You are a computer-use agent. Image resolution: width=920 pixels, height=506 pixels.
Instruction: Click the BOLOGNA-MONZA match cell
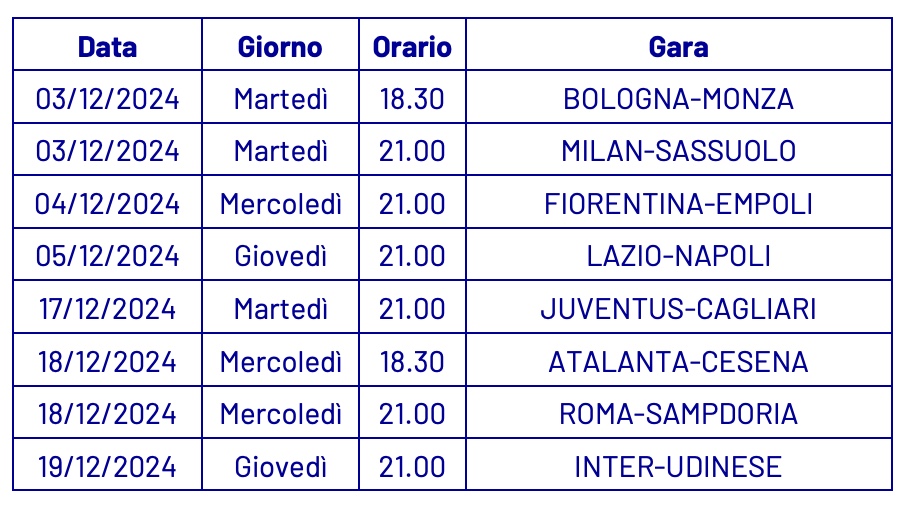pos(678,98)
